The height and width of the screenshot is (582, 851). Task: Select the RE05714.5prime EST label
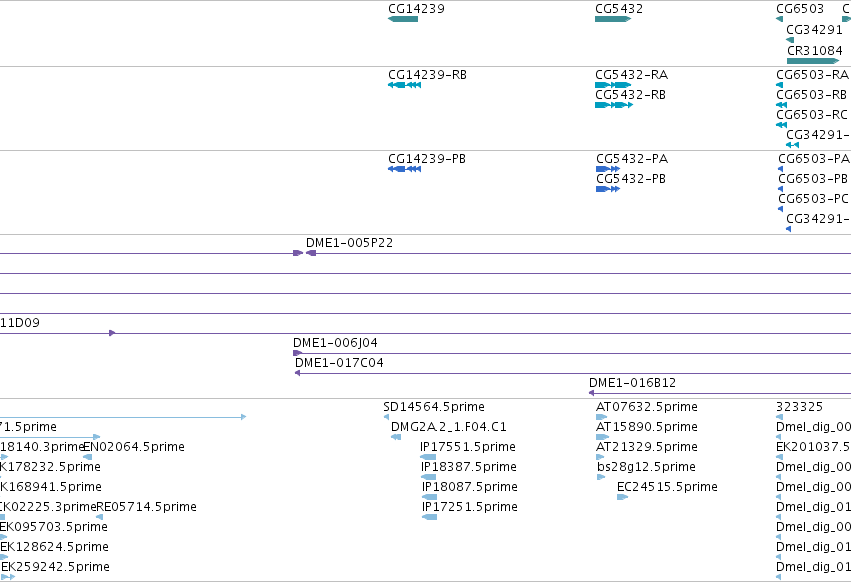(147, 507)
